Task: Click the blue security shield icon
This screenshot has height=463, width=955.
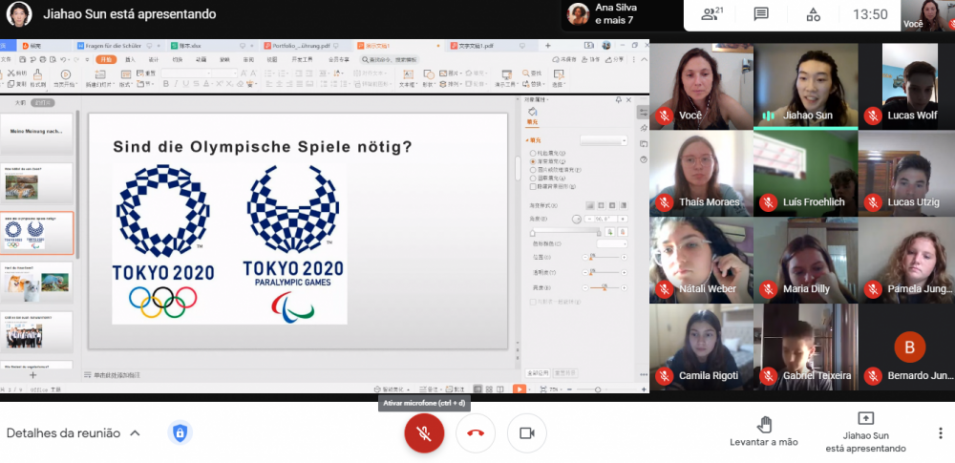Action: [180, 433]
